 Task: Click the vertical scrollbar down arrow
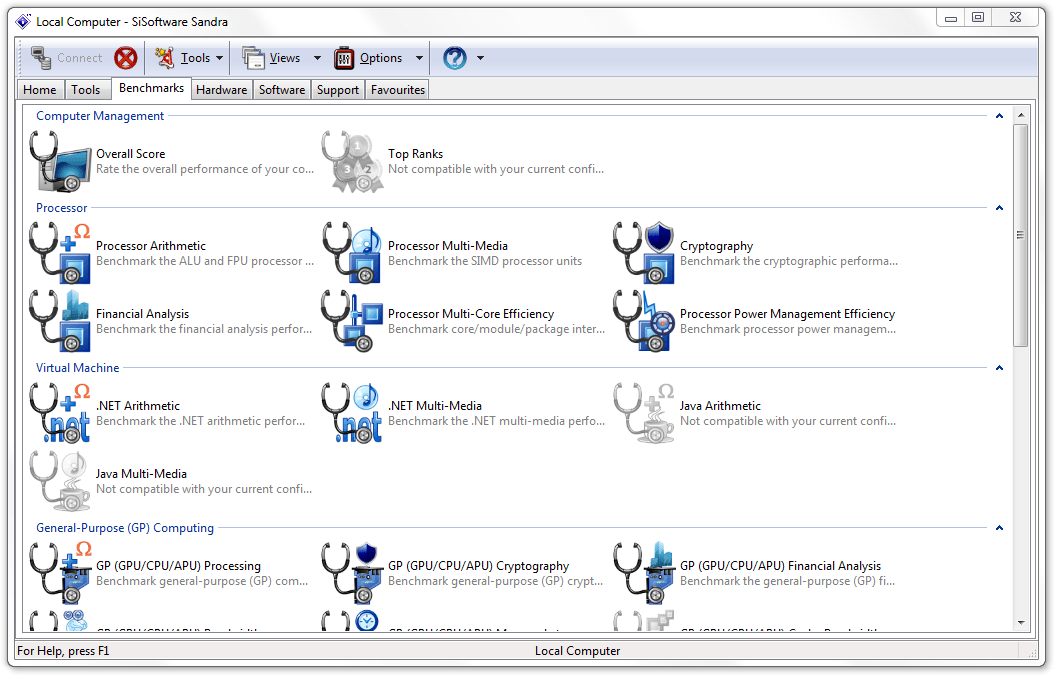(1021, 622)
